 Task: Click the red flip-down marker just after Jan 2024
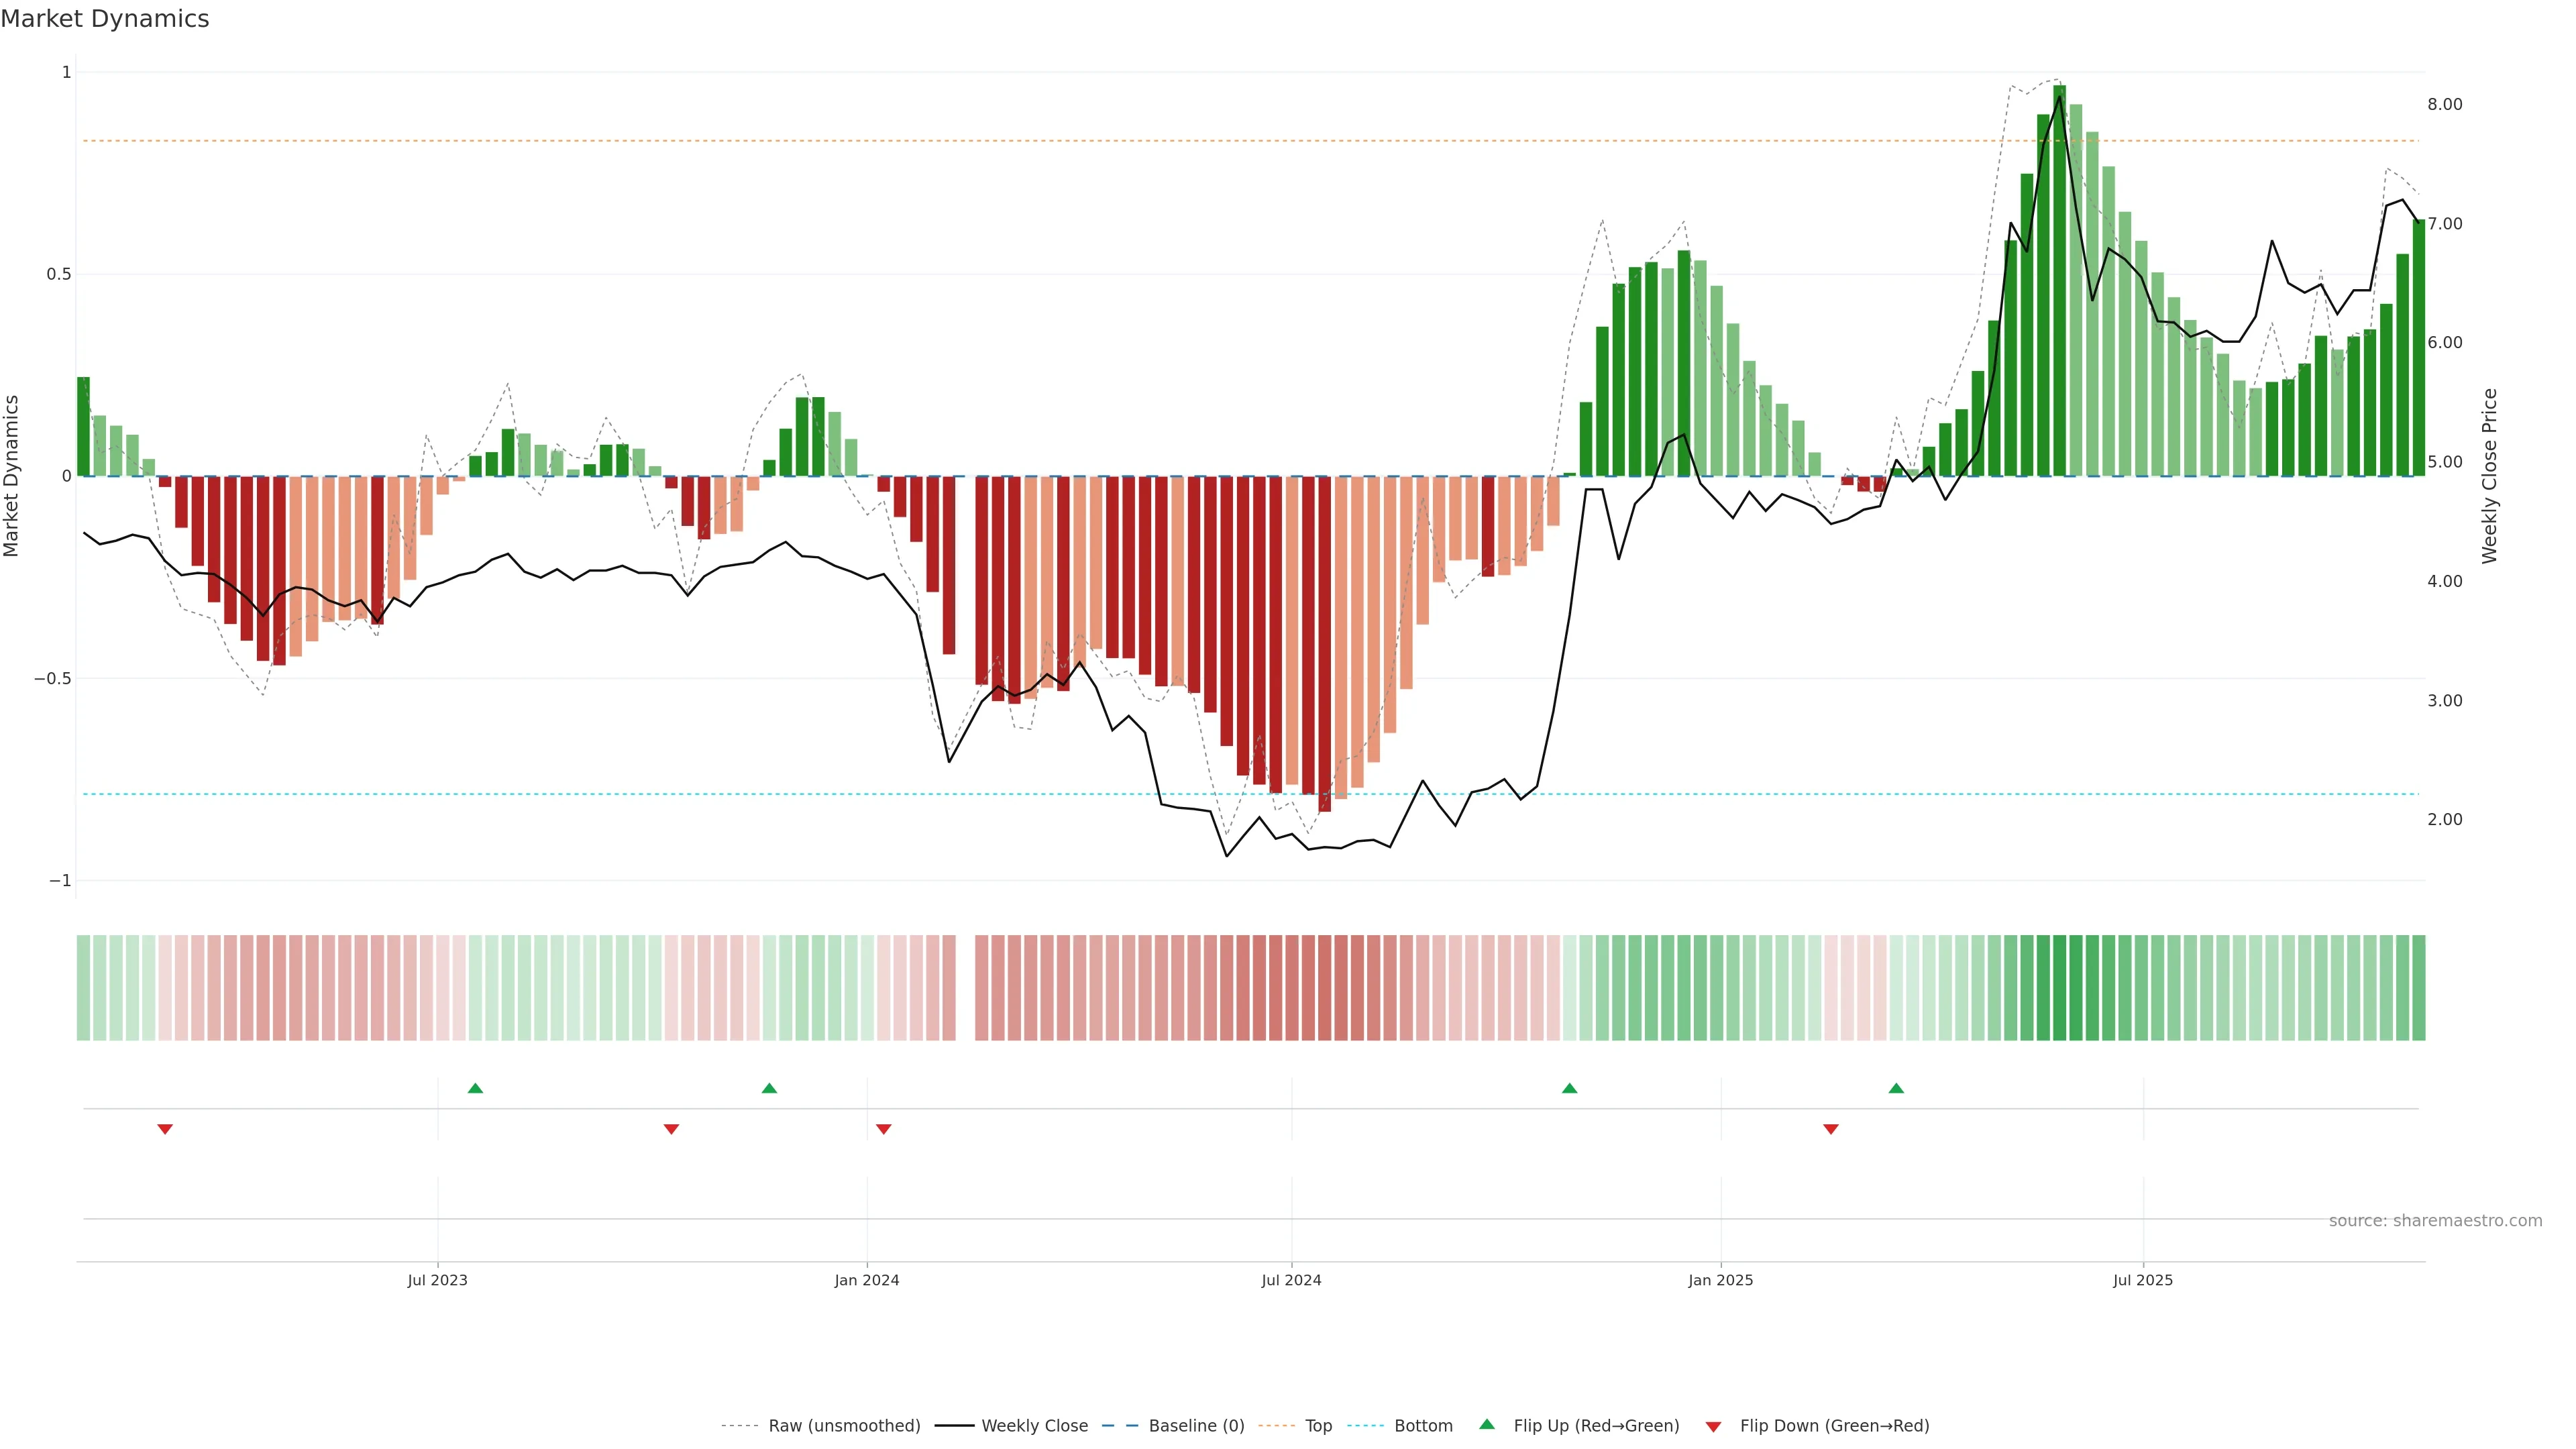pyautogui.click(x=883, y=1129)
